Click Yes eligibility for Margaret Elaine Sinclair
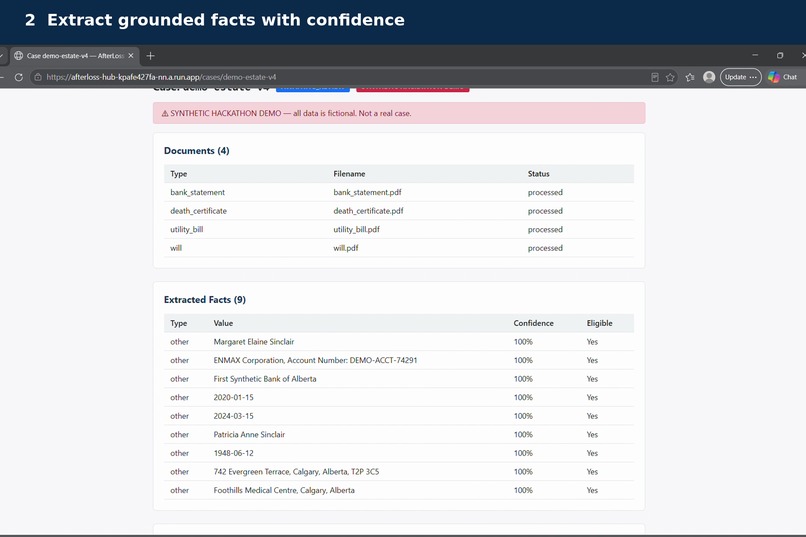The height and width of the screenshot is (537, 806). click(x=592, y=342)
